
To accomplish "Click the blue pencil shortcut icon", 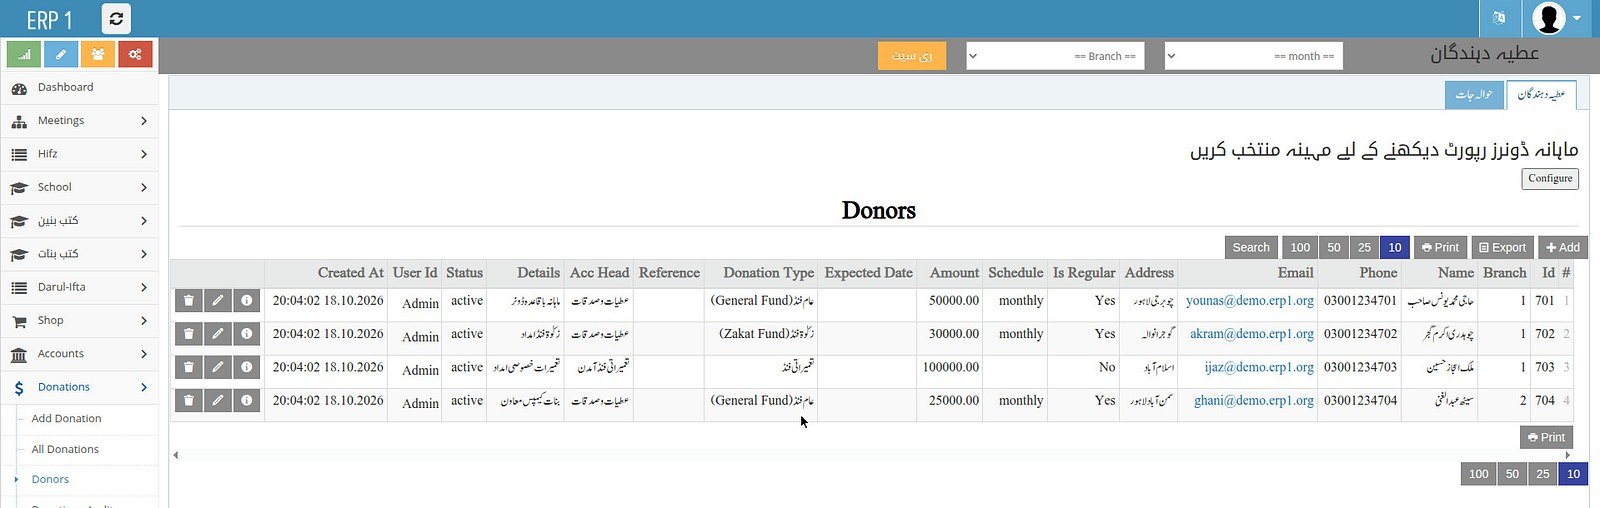I will point(60,54).
